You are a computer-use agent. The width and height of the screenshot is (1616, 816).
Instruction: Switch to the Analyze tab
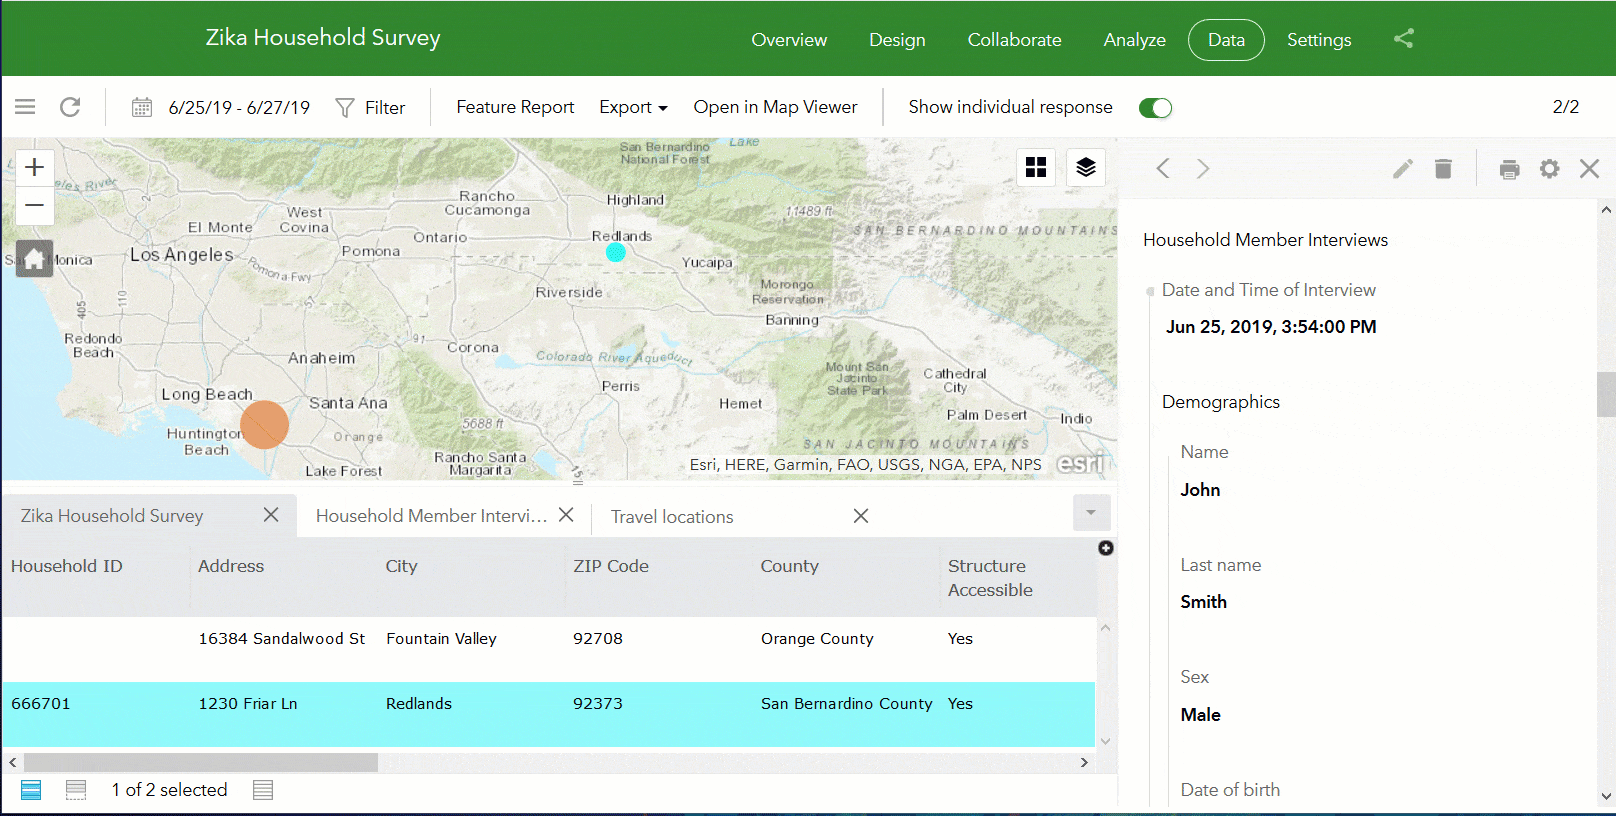click(x=1134, y=40)
